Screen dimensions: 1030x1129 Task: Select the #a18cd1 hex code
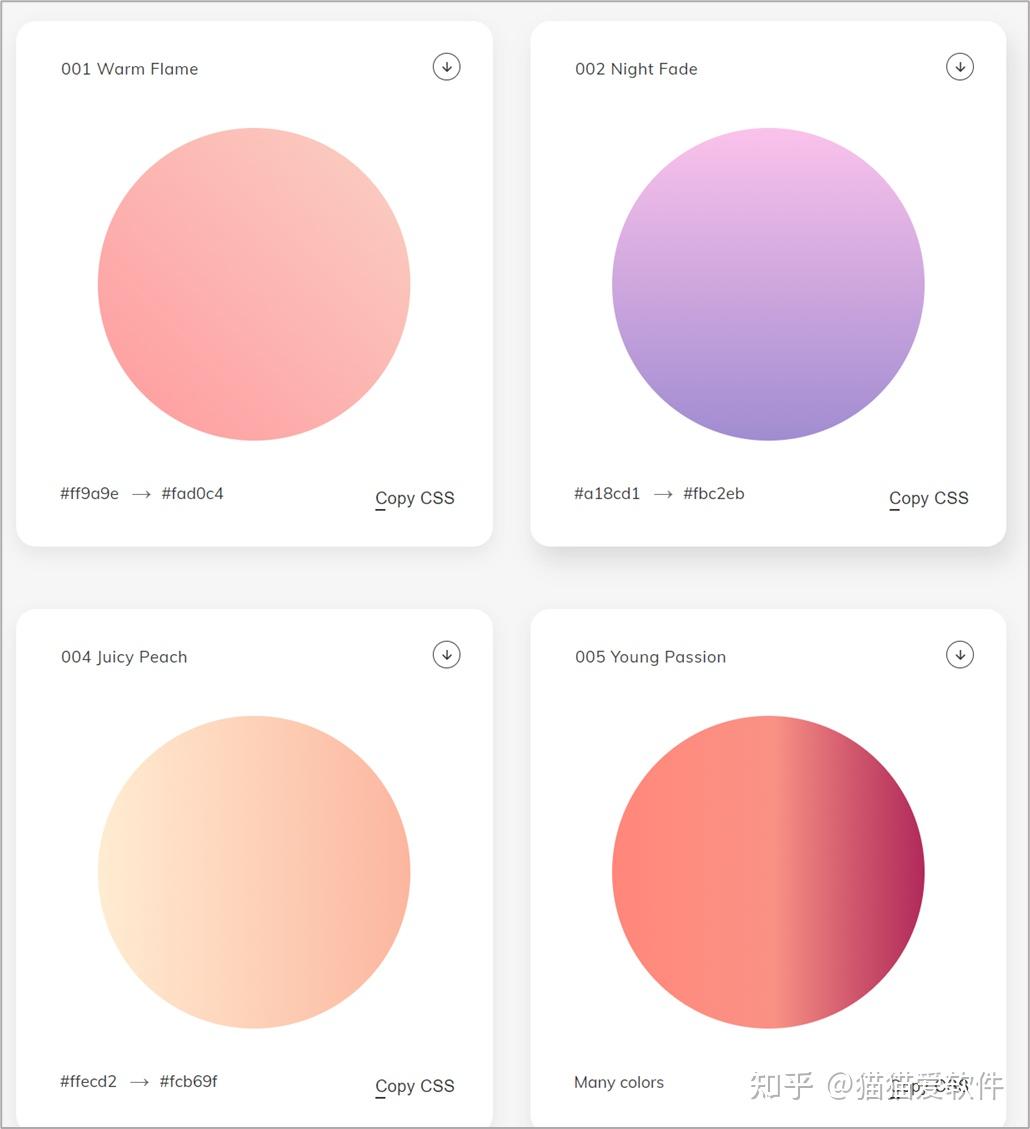pos(607,493)
